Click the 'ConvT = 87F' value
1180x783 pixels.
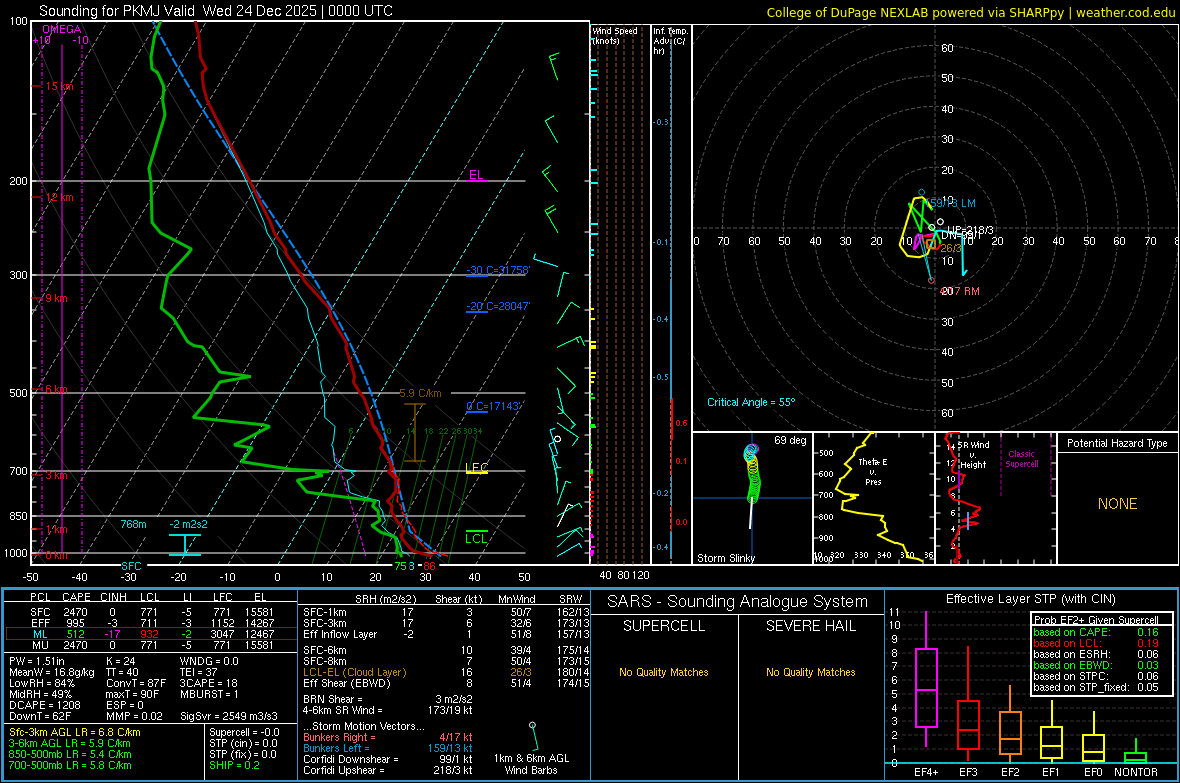pos(135,684)
